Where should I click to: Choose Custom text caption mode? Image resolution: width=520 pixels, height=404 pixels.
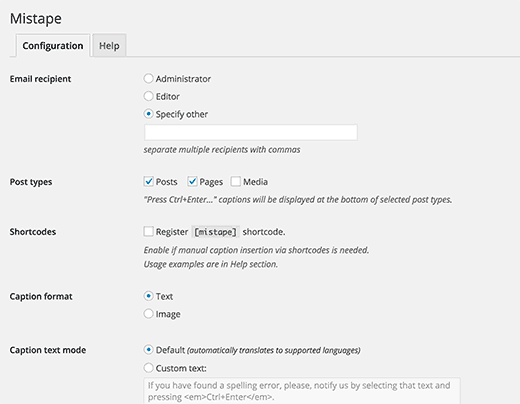(148, 368)
